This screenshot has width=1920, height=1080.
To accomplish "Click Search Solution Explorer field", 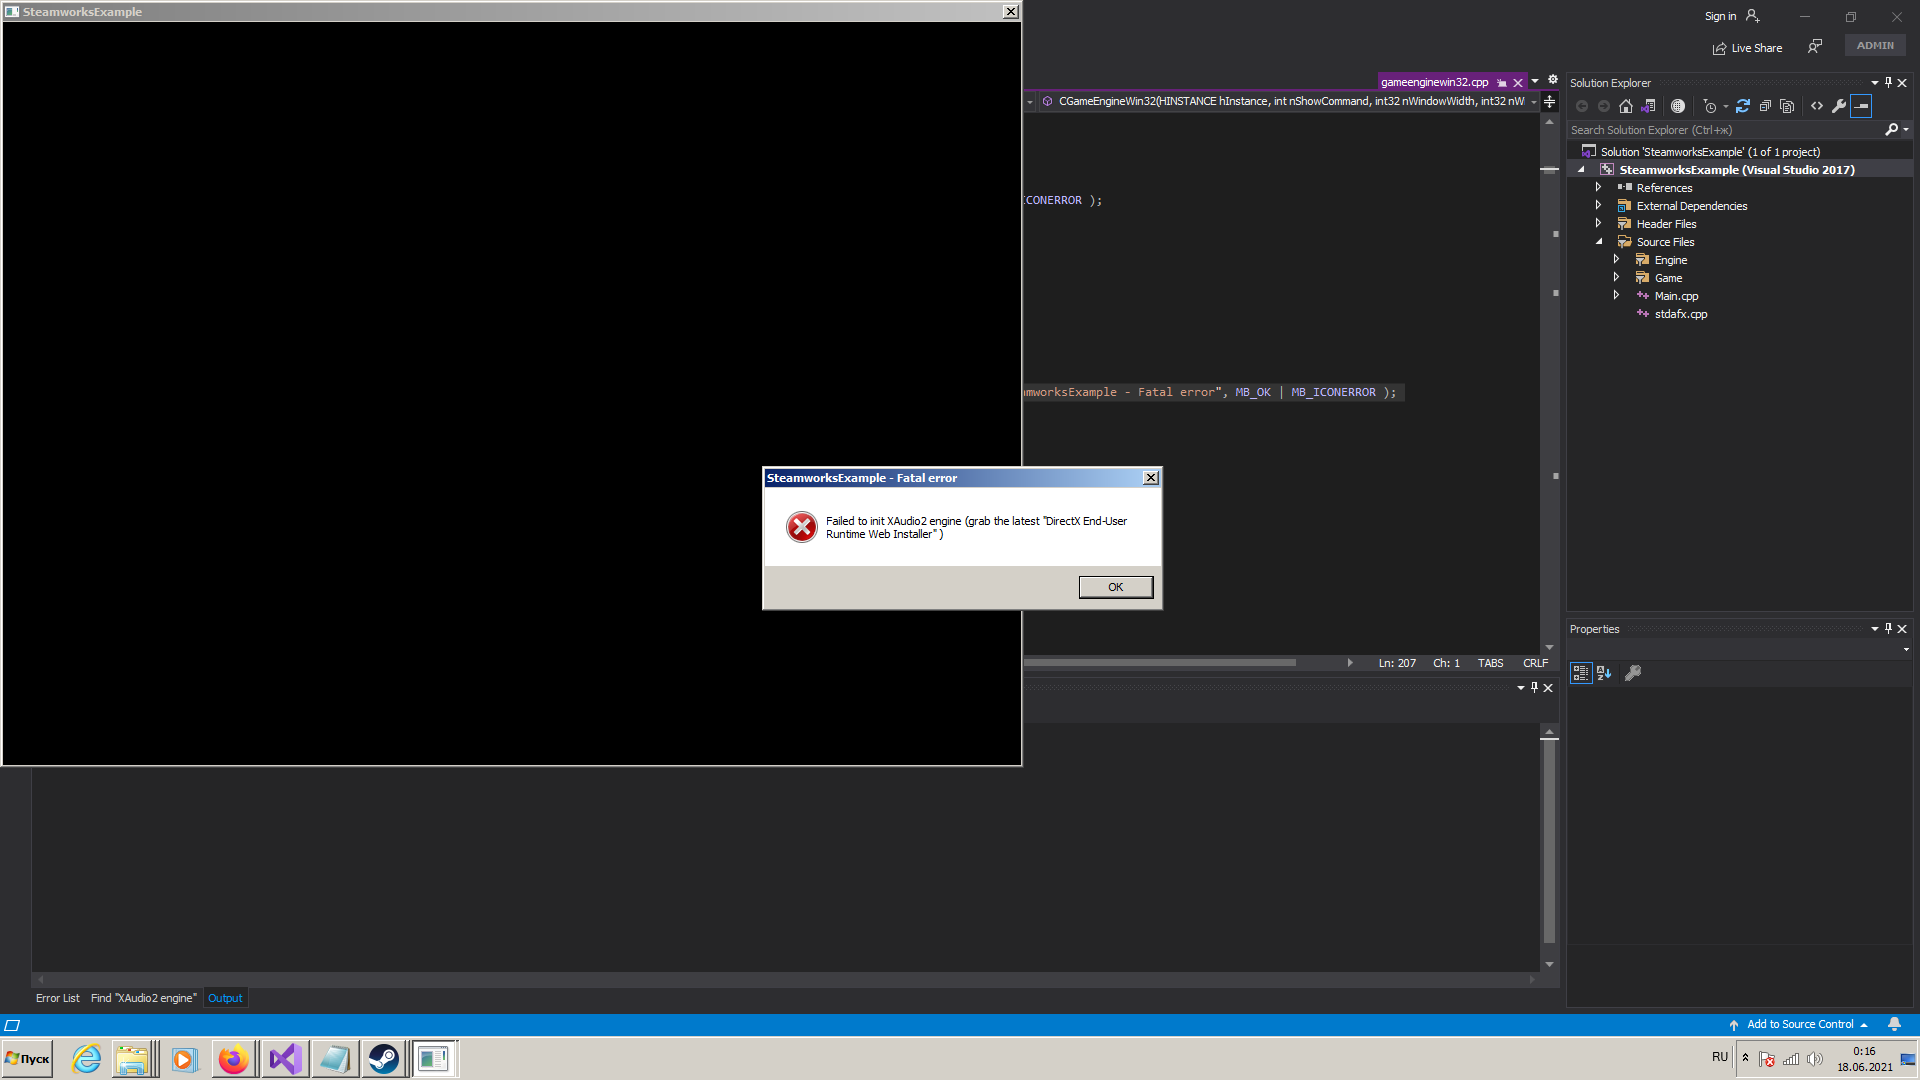I will (1725, 130).
